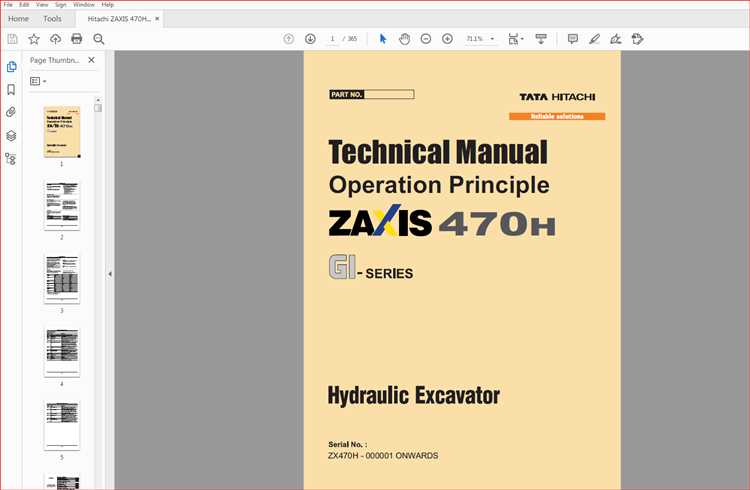750x490 pixels.
Task: Add a comment with note icon
Action: [x=573, y=39]
